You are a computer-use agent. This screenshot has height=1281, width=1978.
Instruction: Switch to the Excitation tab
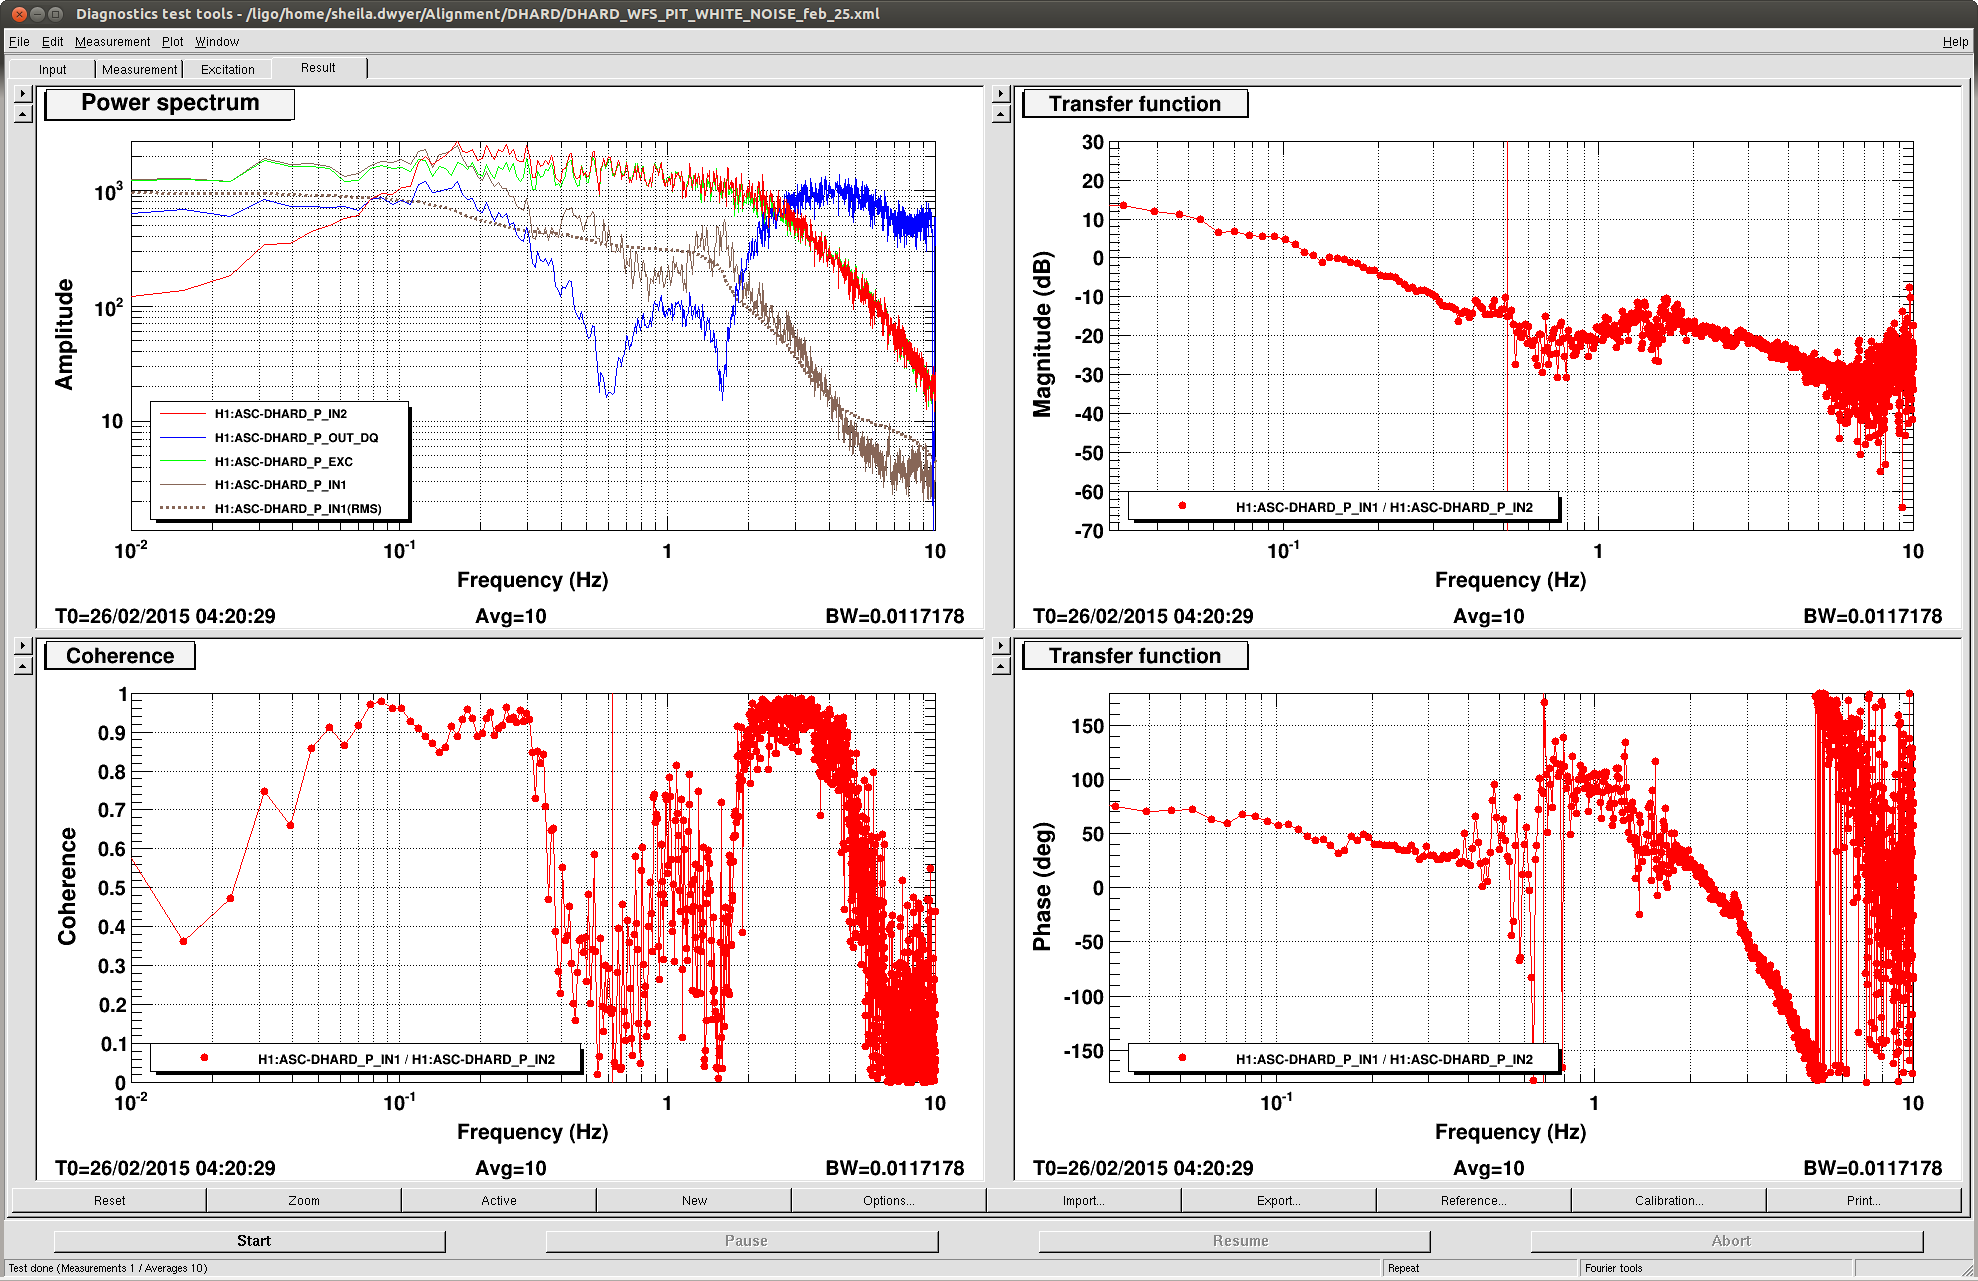(227, 69)
